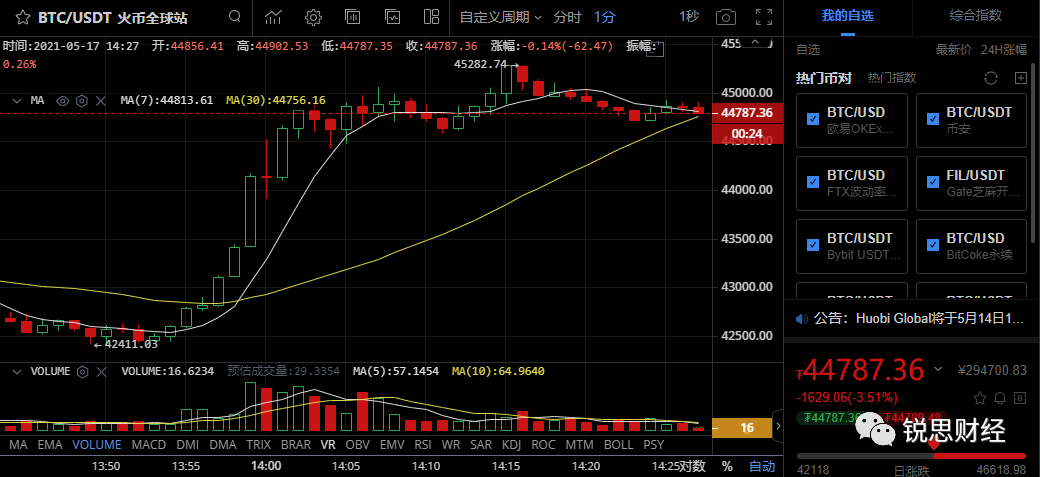Select the 分时 timeframe

(x=567, y=17)
